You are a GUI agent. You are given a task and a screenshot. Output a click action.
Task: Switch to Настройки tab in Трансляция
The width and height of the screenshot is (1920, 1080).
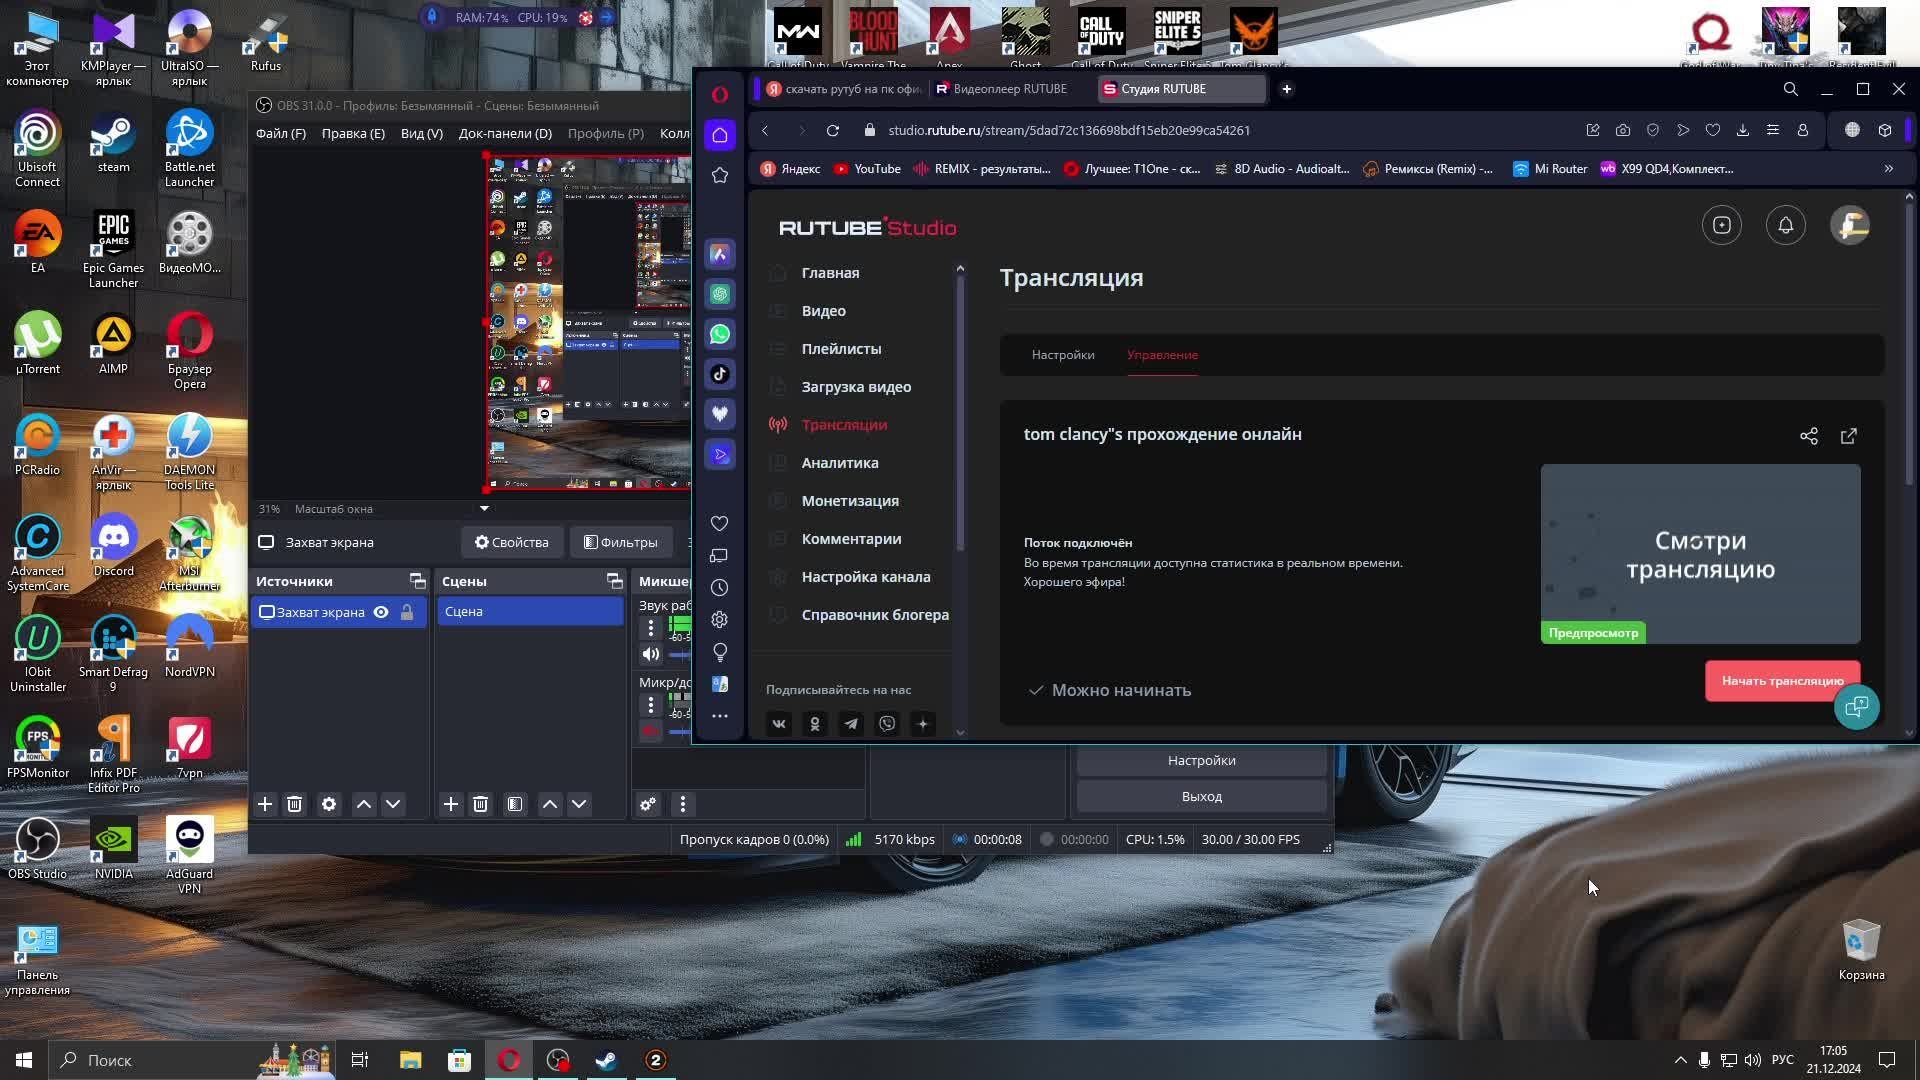coord(1063,355)
